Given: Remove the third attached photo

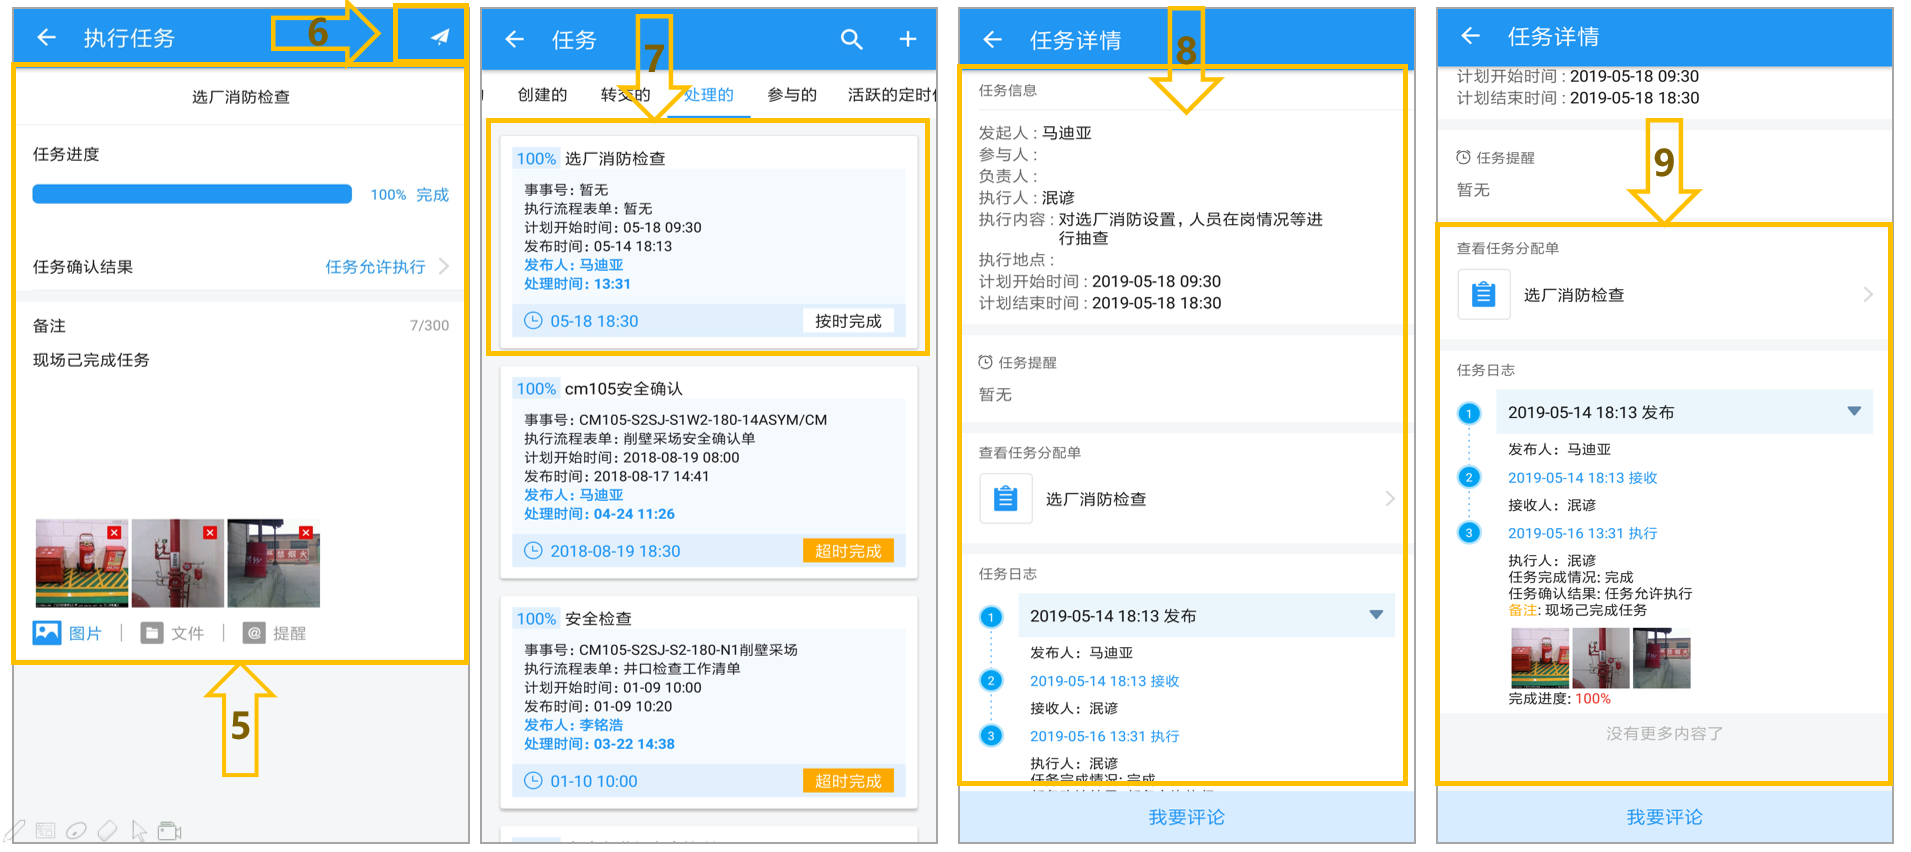Looking at the screenshot, I should coord(306,532).
